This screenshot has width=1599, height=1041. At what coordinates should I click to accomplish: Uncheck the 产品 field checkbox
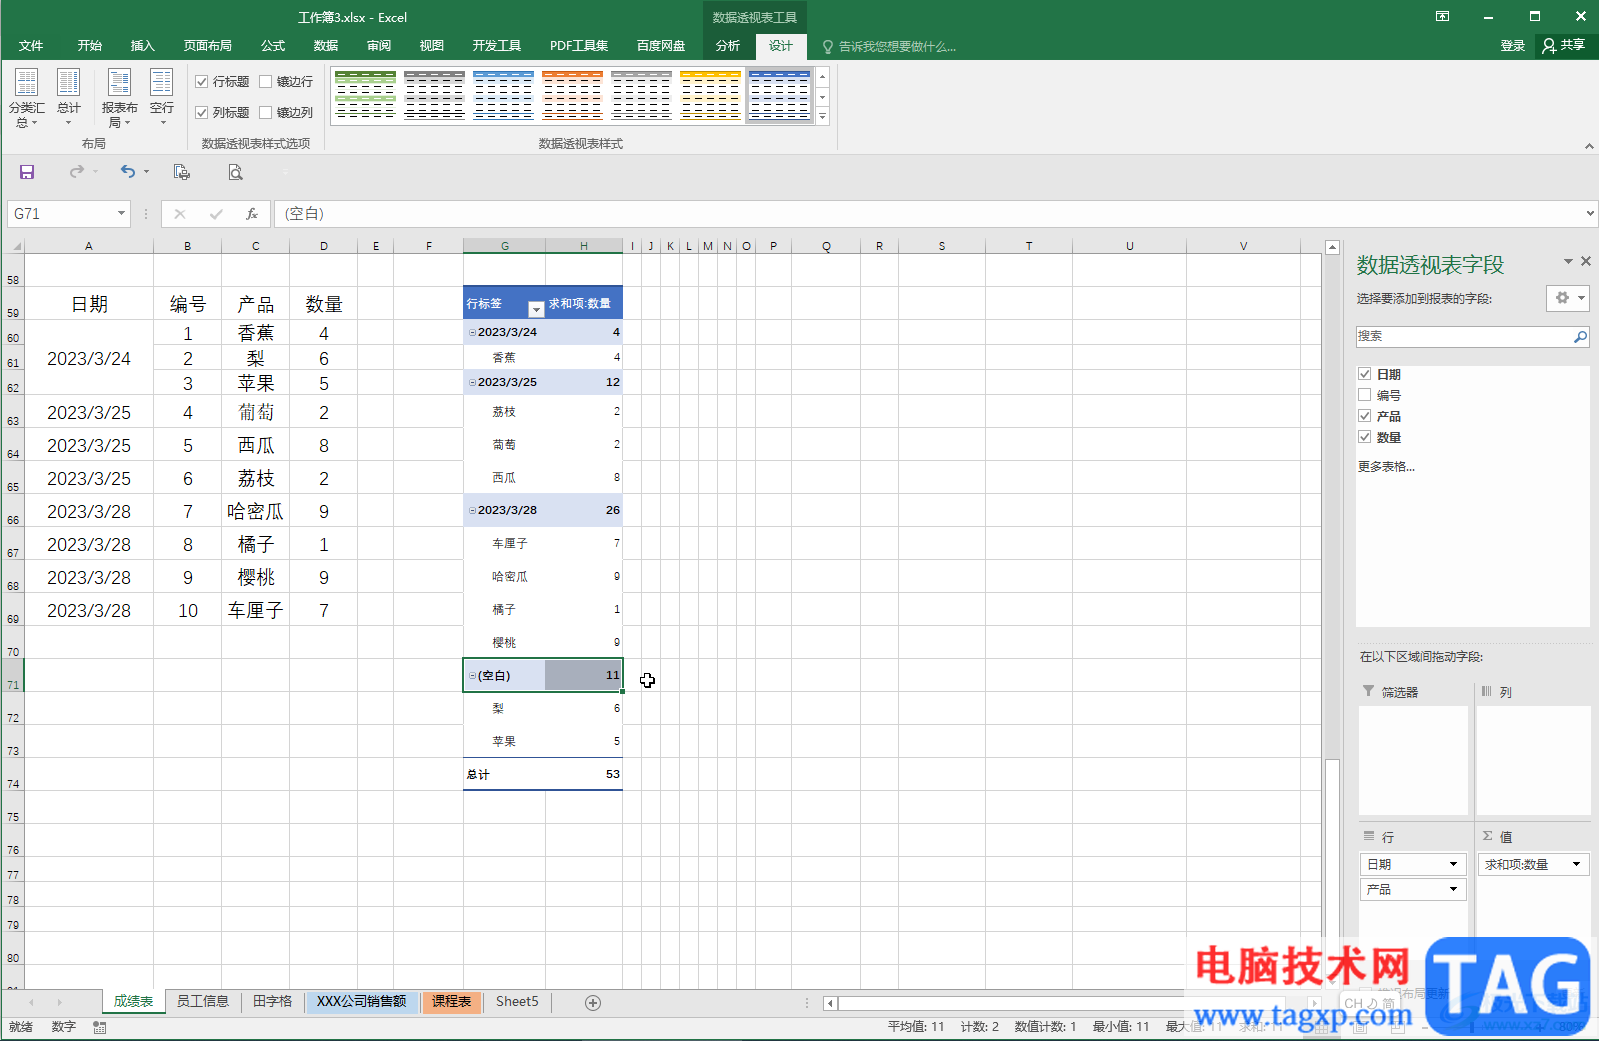(1364, 416)
